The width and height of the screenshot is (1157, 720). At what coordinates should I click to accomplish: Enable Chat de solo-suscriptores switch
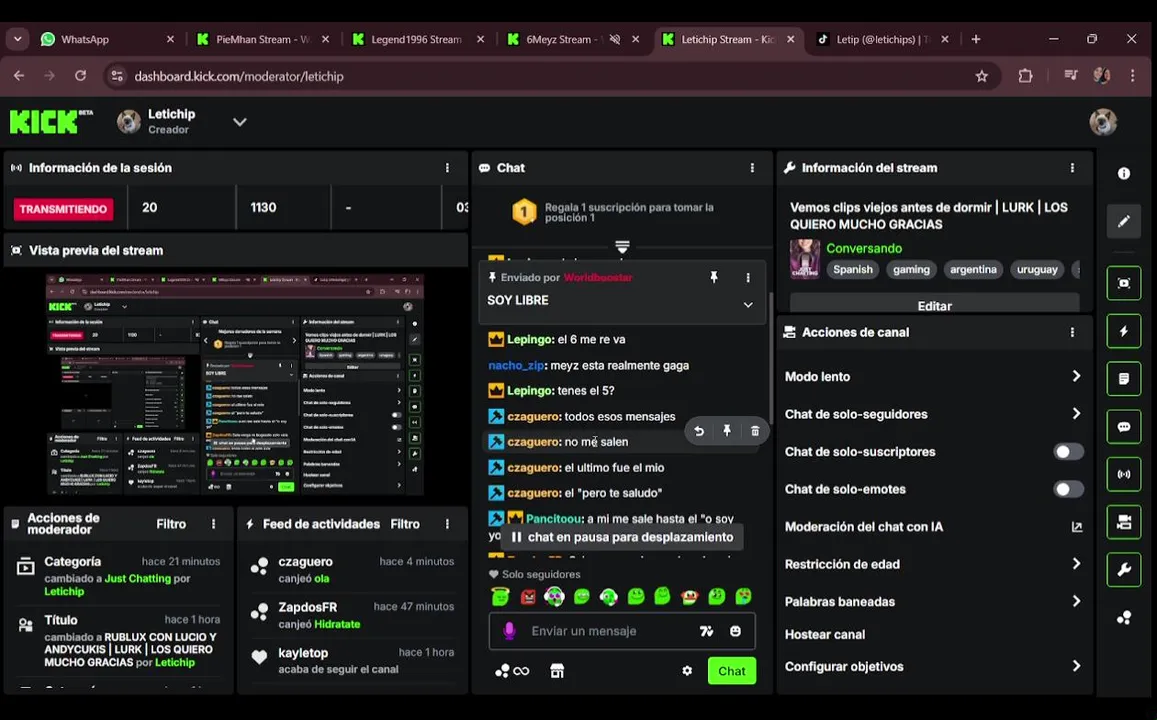tap(1068, 451)
